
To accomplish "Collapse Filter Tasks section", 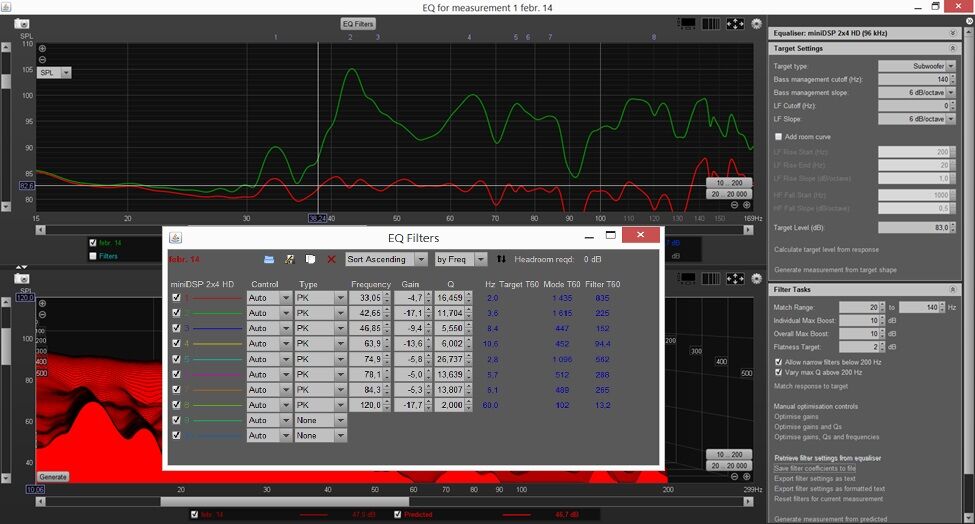I will (x=952, y=290).
